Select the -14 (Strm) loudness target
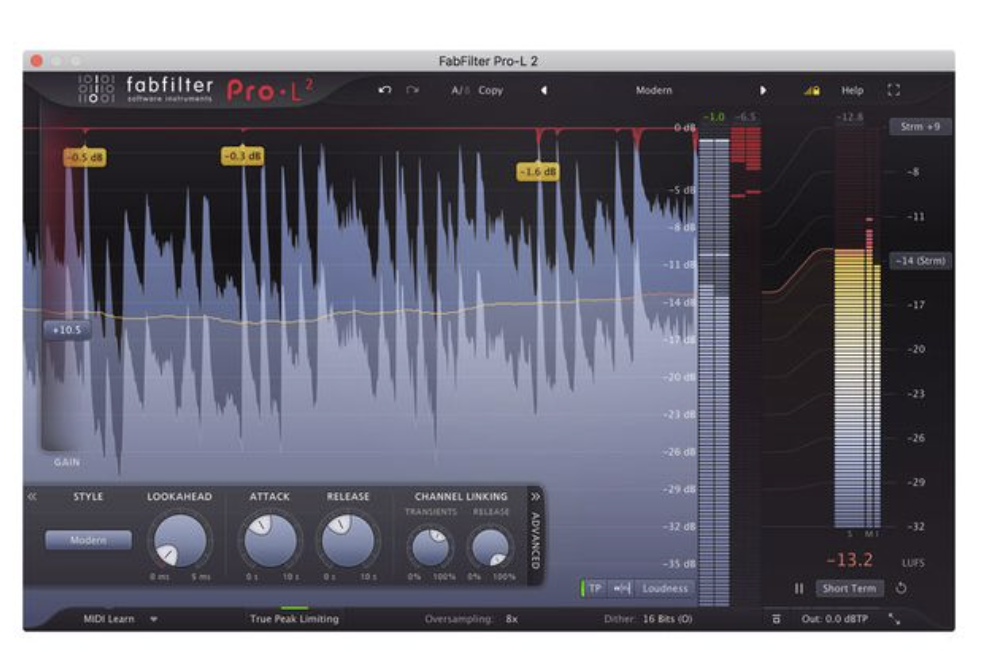This screenshot has width=984, height=664. (x=920, y=260)
